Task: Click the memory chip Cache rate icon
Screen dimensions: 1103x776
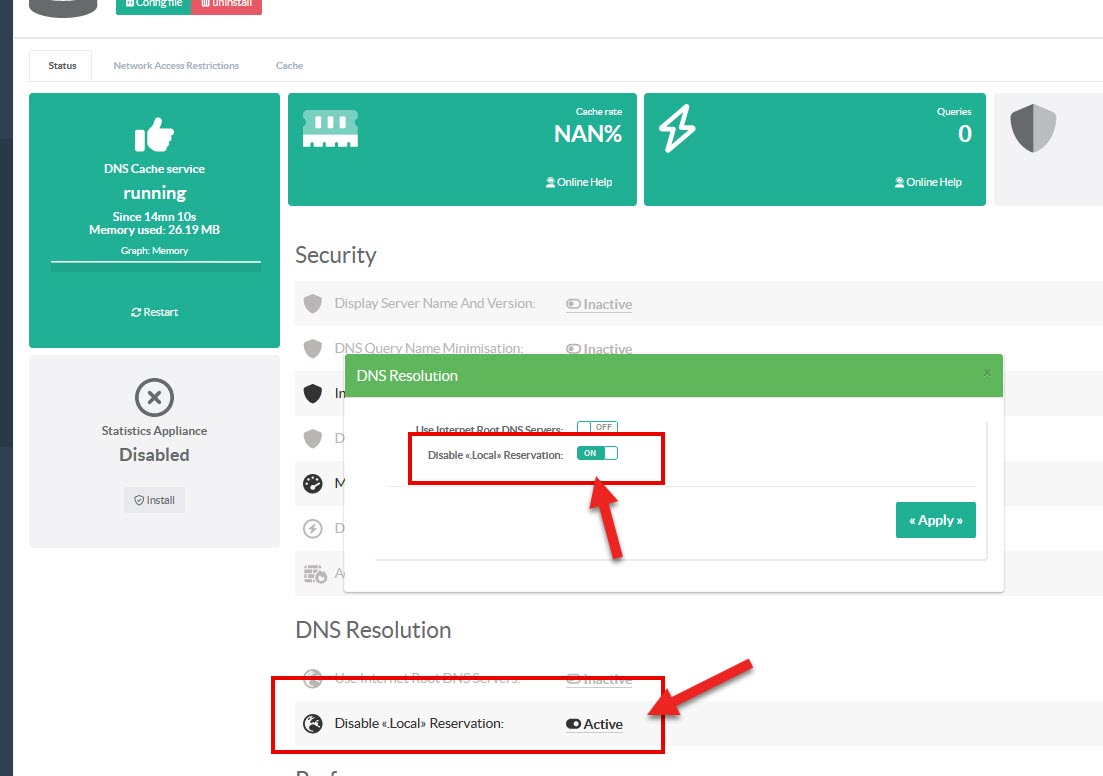Action: [x=330, y=129]
